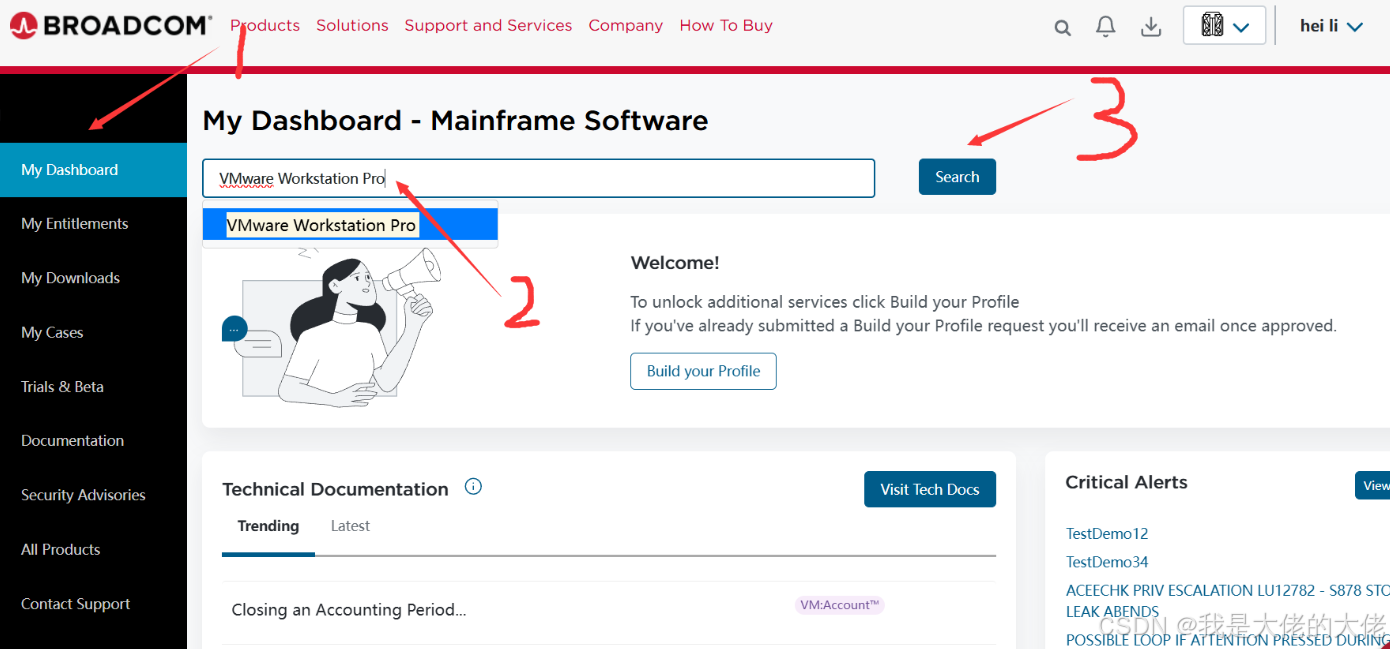
Task: Click the dashboard search input field
Action: pyautogui.click(x=538, y=178)
